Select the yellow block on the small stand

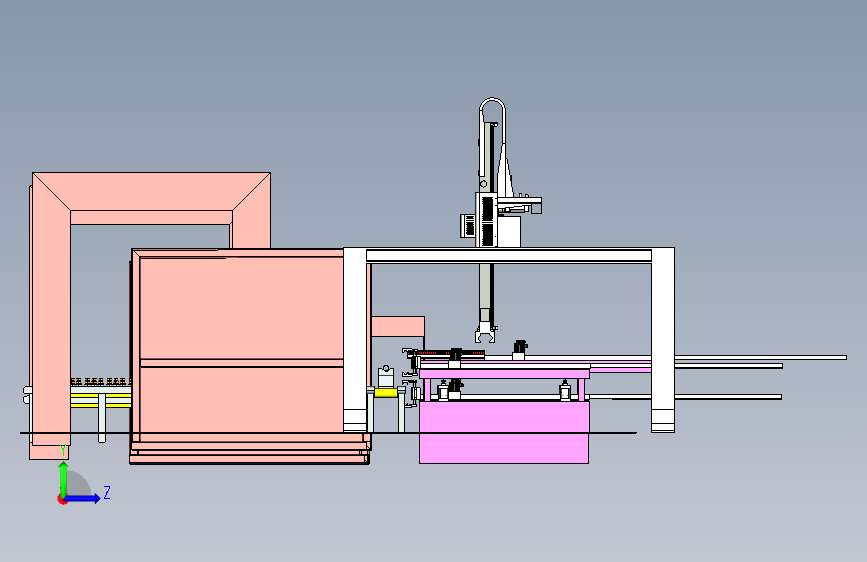point(385,393)
